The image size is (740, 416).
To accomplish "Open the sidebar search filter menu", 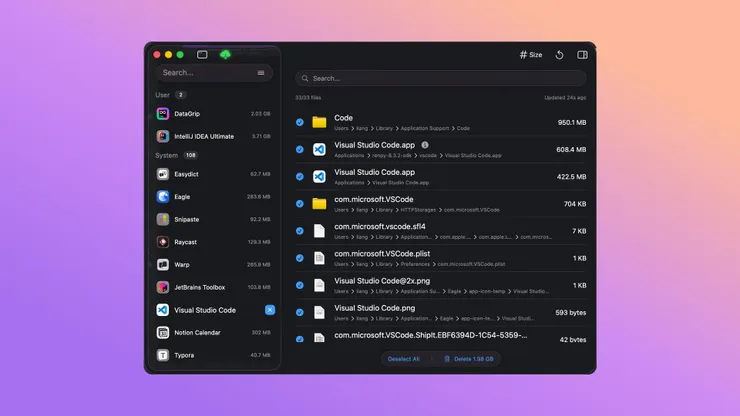I will point(262,73).
